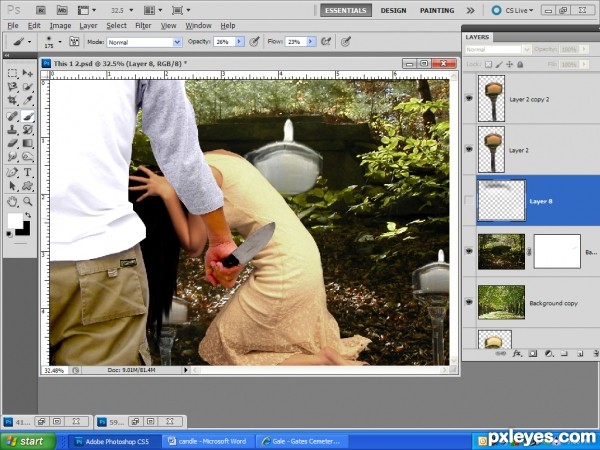The height and width of the screenshot is (450, 600).
Task: Open Brush Preset picker arrow
Action: [x=60, y=41]
